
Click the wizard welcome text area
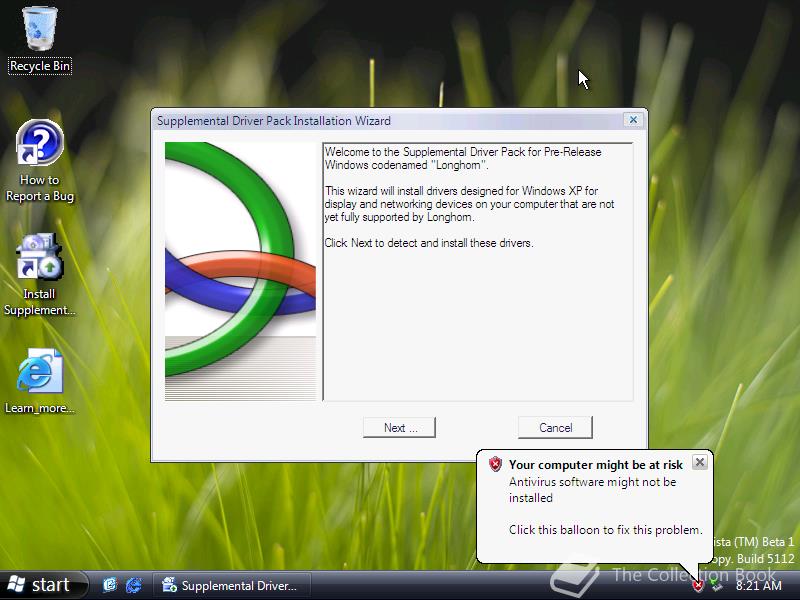point(478,272)
